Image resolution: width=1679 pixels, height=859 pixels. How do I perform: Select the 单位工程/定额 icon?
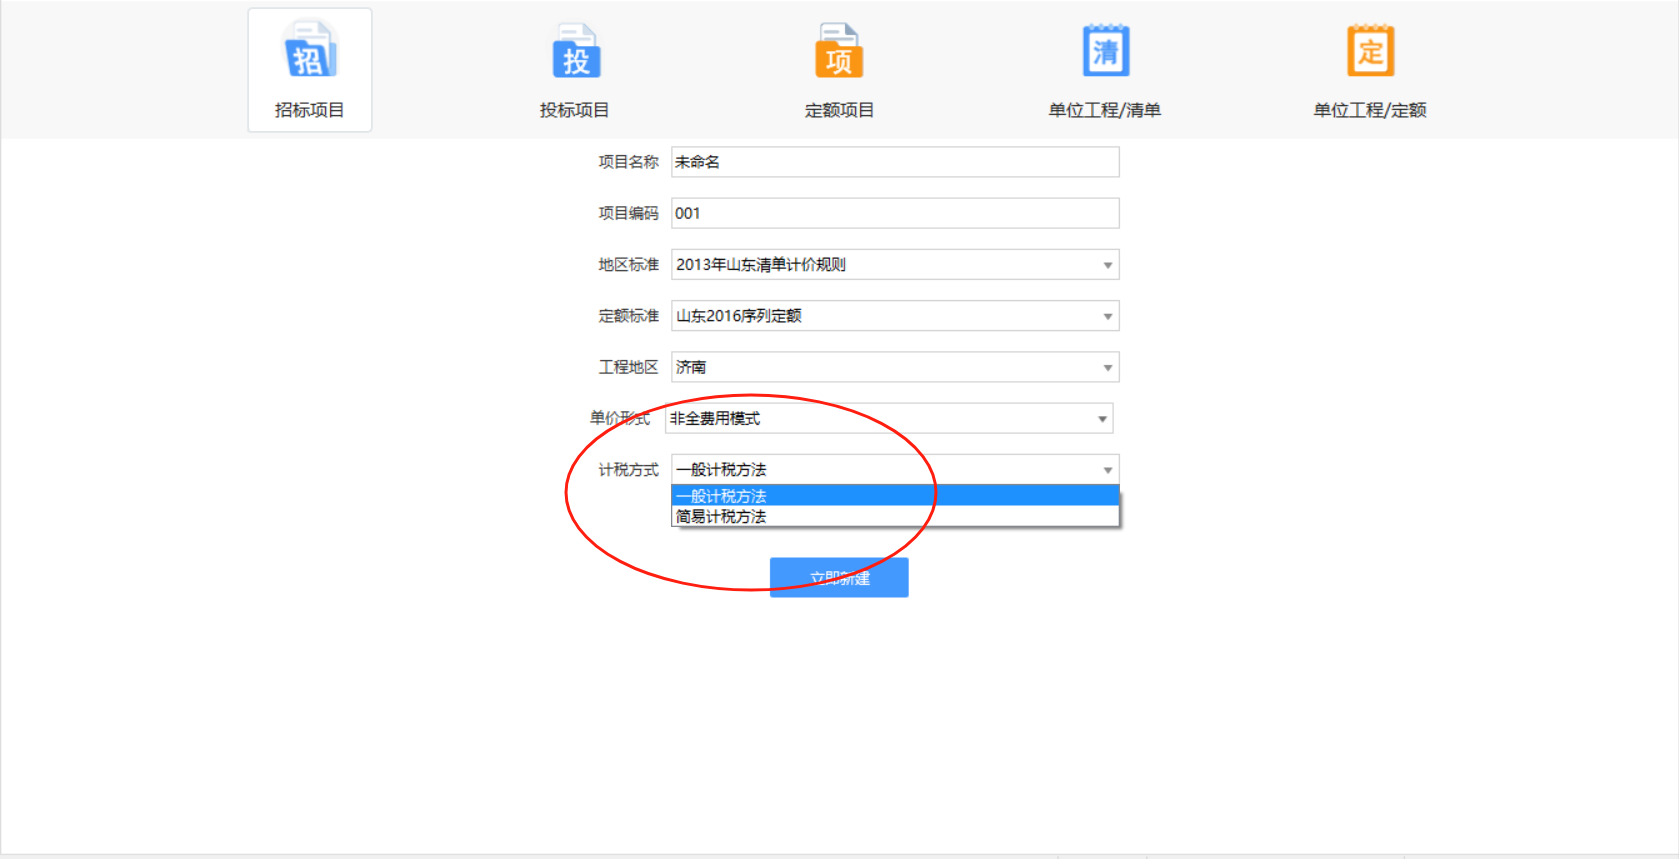pos(1370,50)
